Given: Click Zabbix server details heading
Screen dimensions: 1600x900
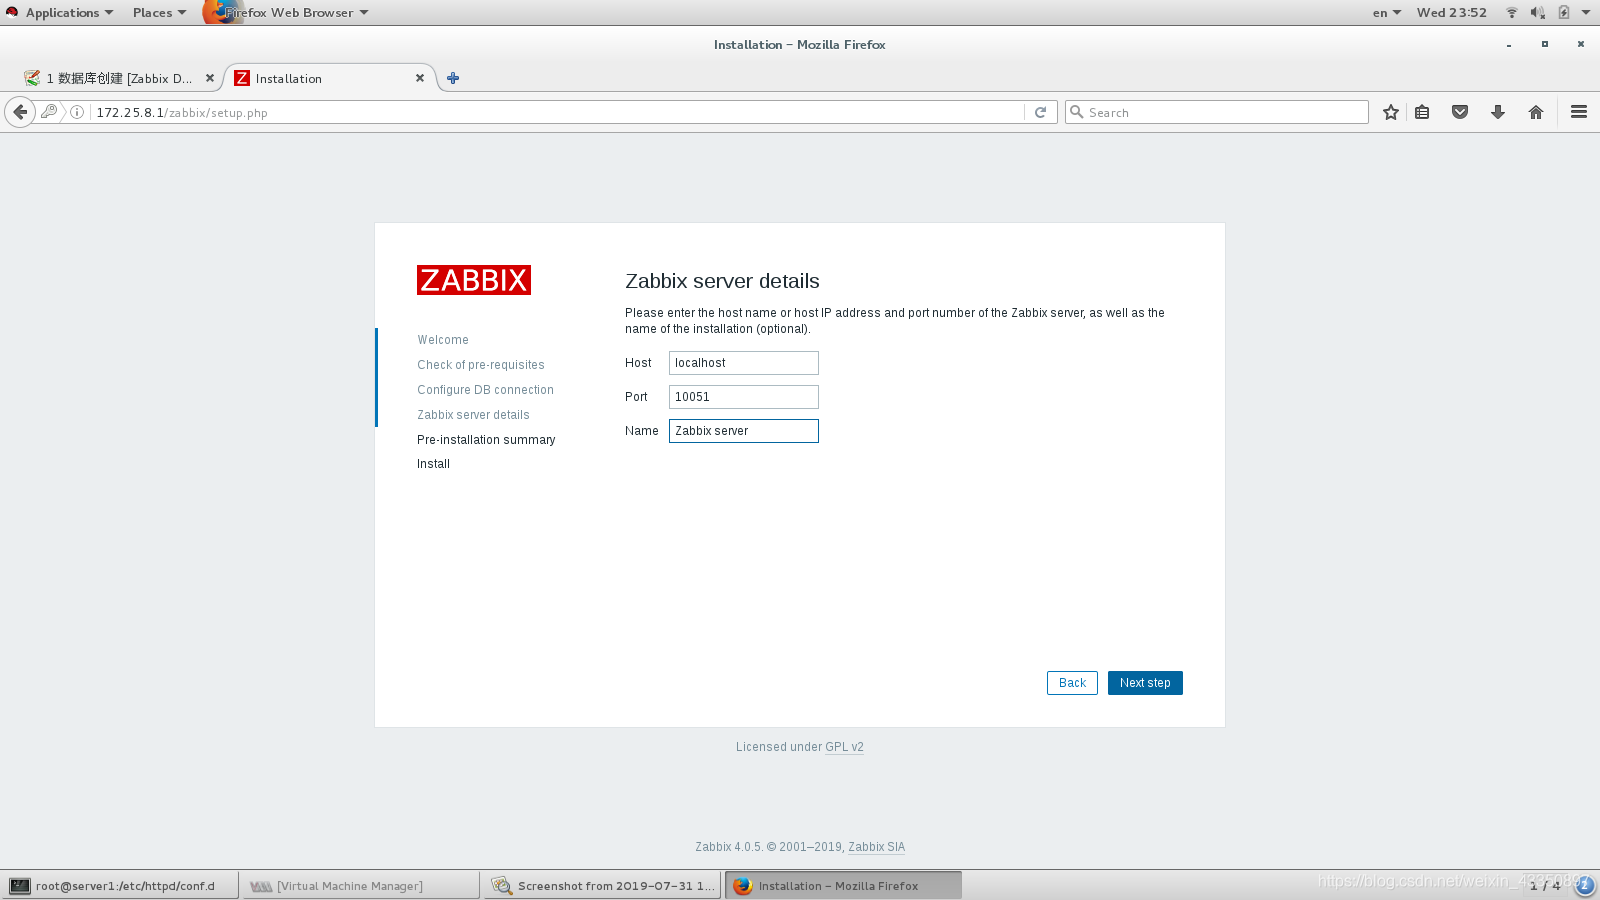Looking at the screenshot, I should point(722,281).
